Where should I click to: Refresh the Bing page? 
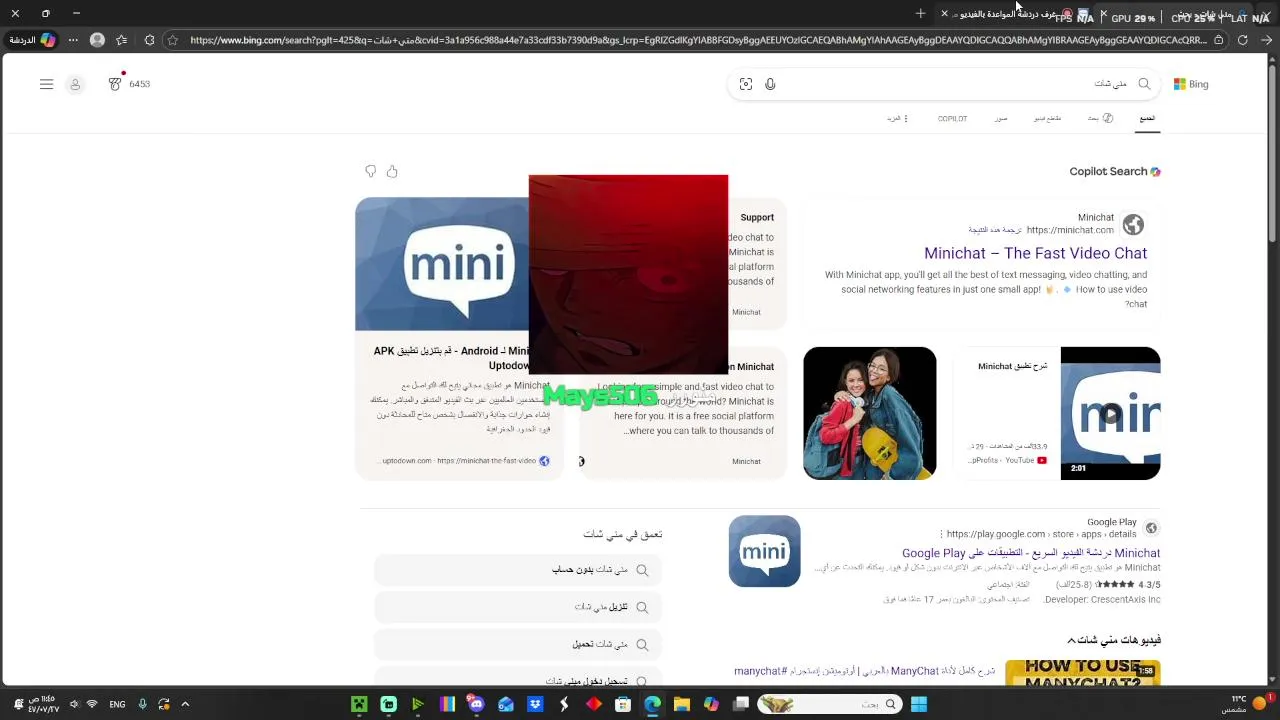pyautogui.click(x=1242, y=40)
